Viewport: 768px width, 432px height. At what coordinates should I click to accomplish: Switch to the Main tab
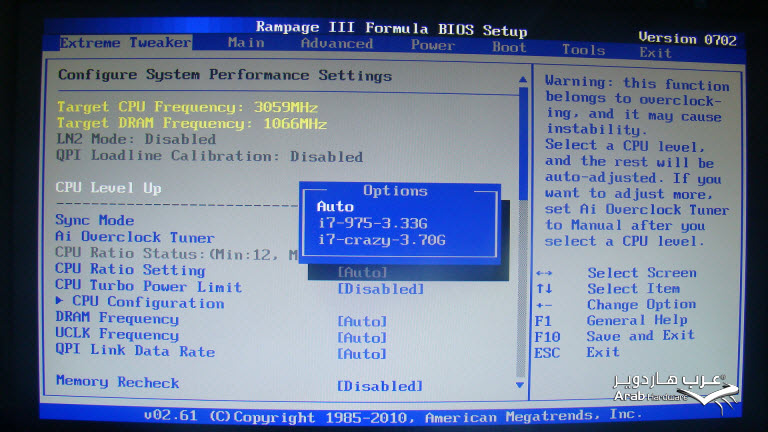click(x=246, y=43)
